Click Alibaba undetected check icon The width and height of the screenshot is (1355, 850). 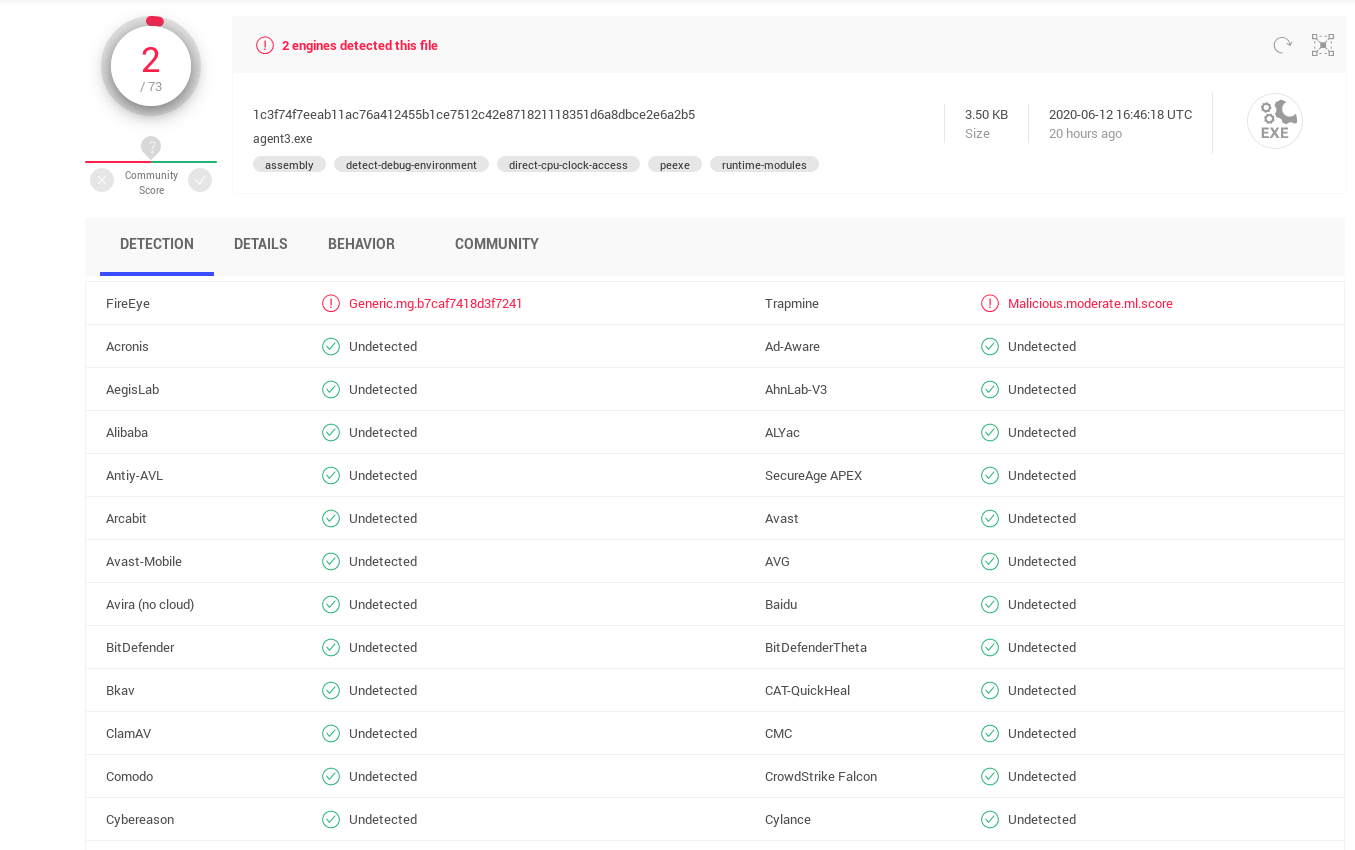pos(331,432)
